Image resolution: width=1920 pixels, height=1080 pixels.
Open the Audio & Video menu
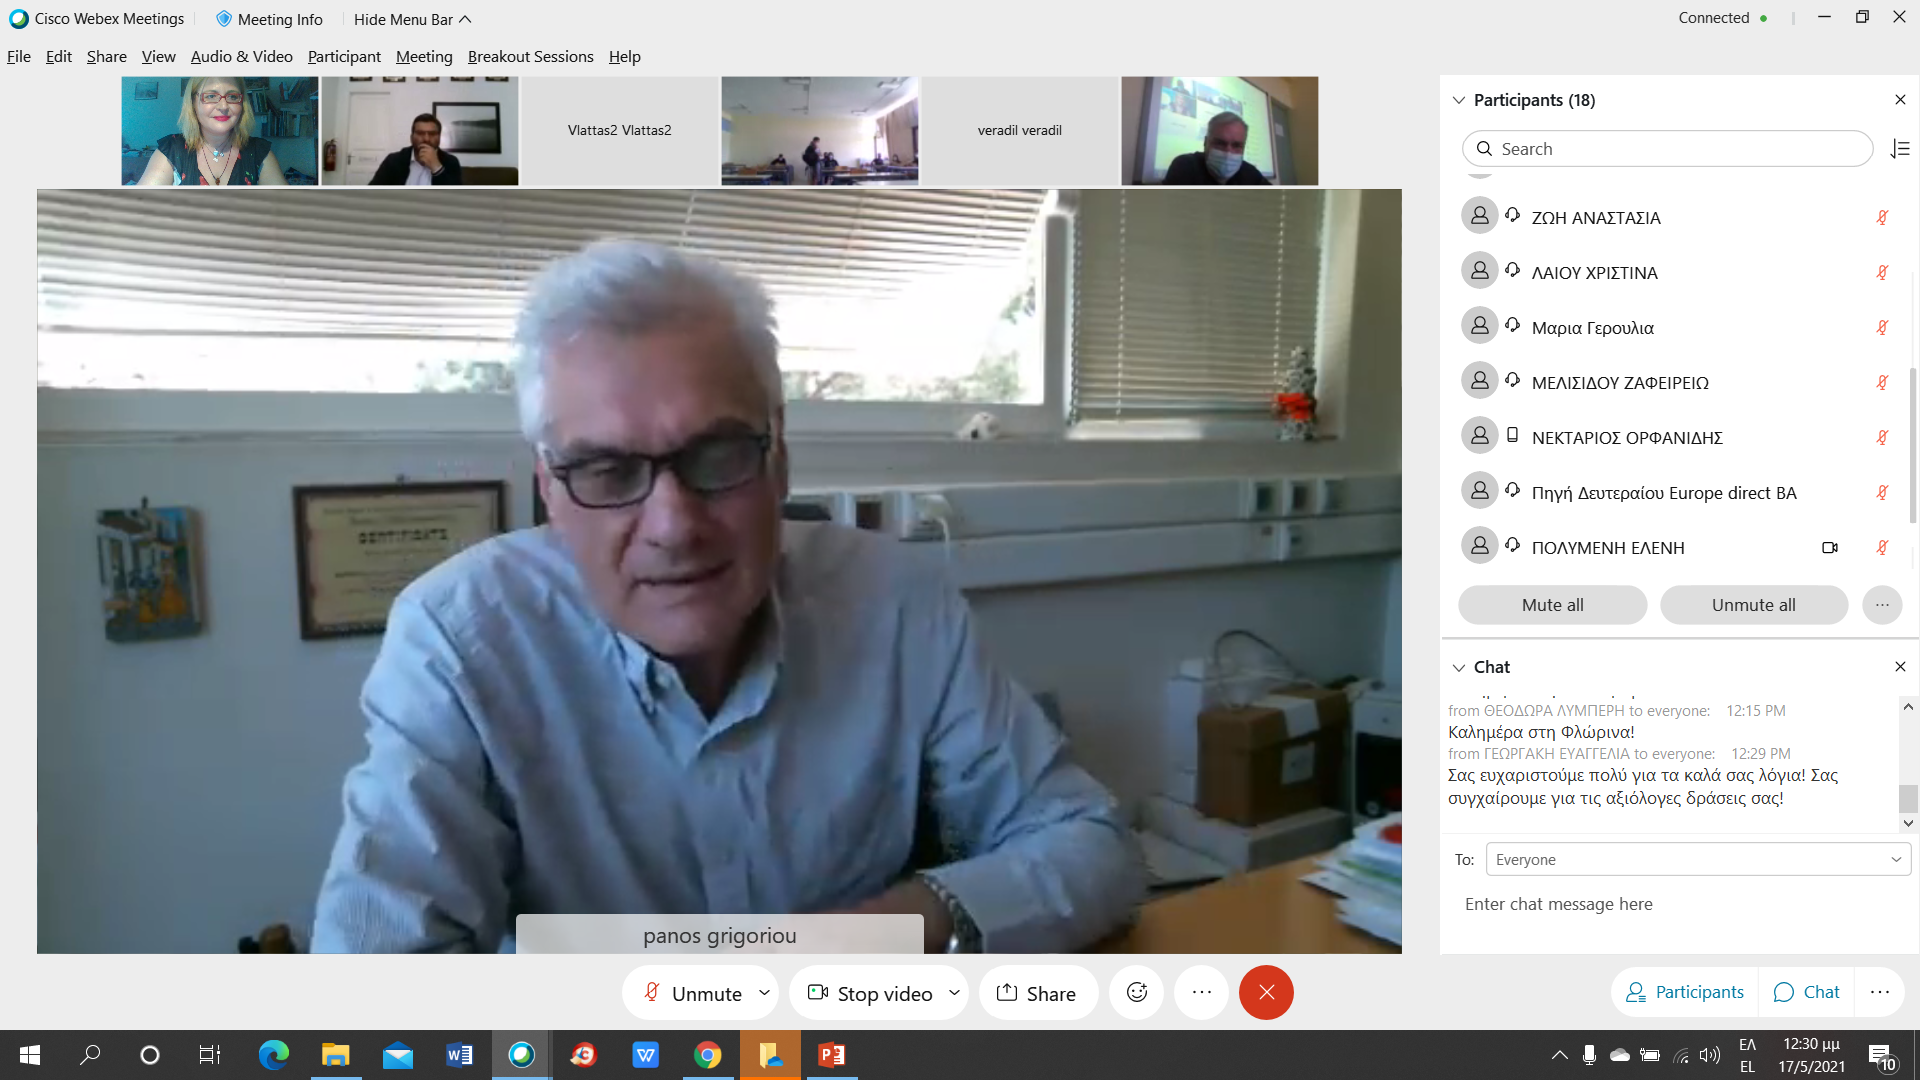tap(241, 57)
